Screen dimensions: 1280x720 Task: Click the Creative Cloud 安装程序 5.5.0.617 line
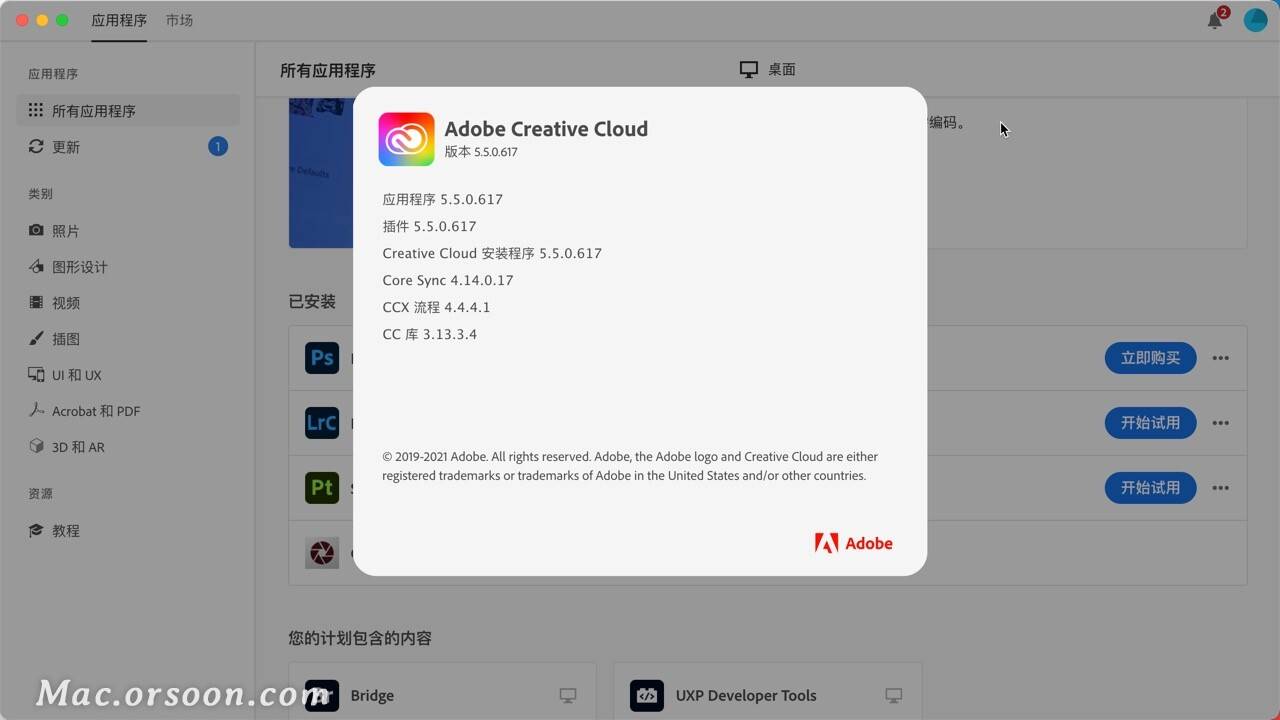pyautogui.click(x=492, y=253)
